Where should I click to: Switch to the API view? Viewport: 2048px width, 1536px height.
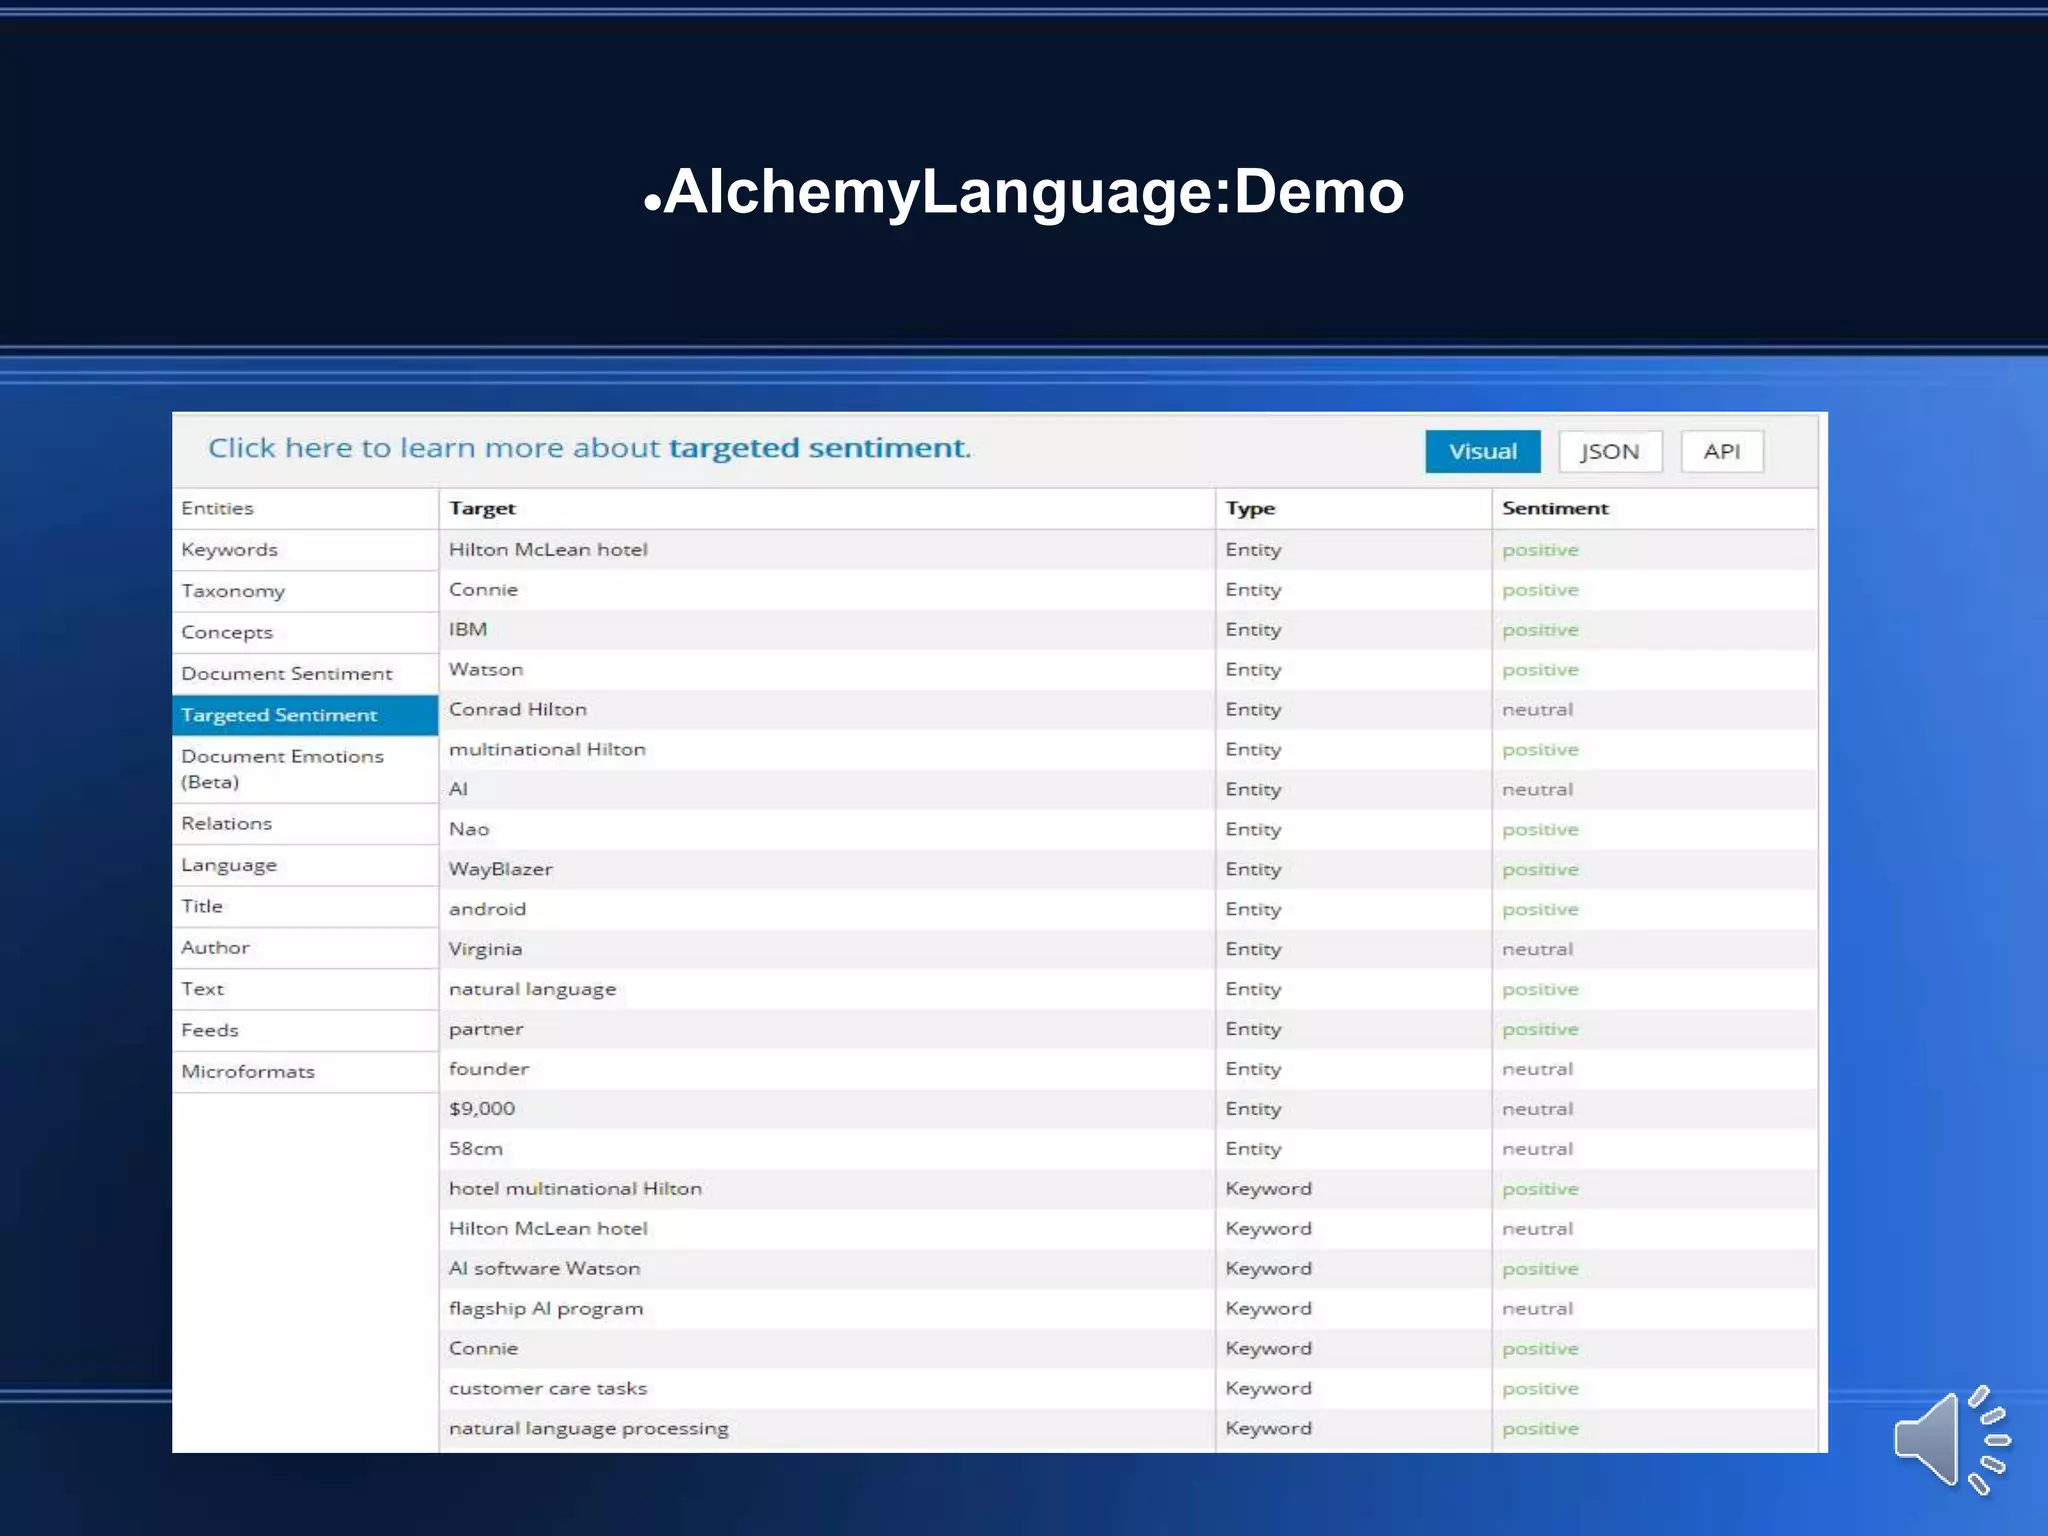click(x=1721, y=451)
